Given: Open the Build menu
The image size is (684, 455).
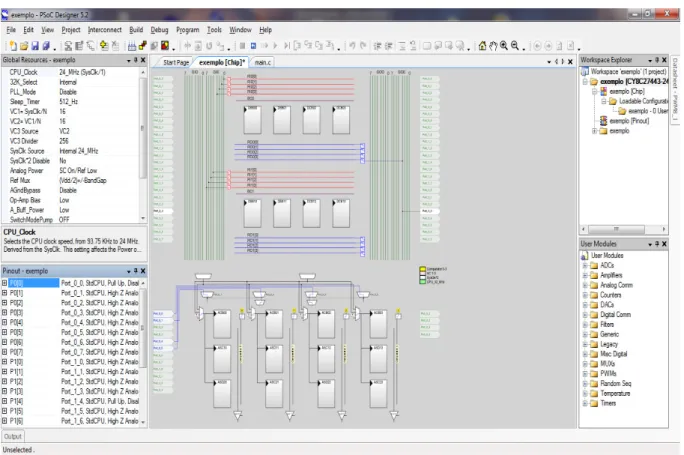Looking at the screenshot, I should (x=136, y=30).
